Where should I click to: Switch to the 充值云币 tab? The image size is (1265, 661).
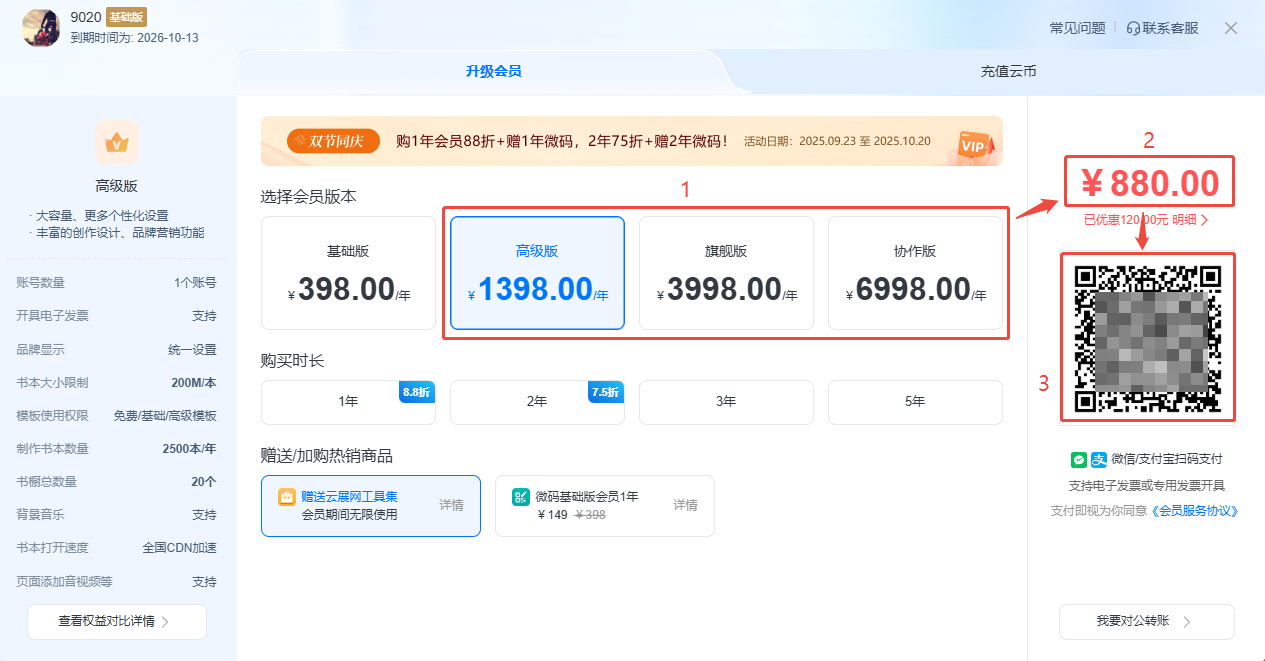[1008, 72]
